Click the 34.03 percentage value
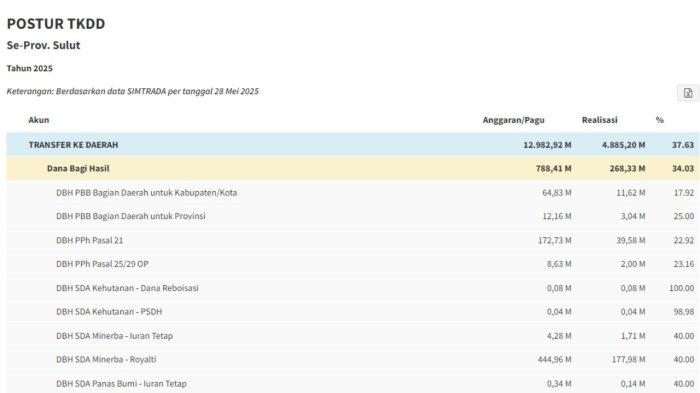This screenshot has width=700, height=393. (x=683, y=168)
